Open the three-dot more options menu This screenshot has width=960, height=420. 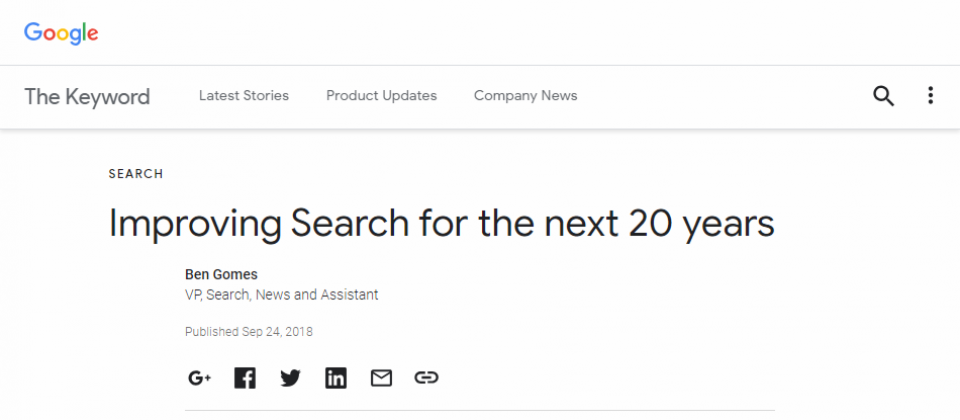[x=930, y=96]
